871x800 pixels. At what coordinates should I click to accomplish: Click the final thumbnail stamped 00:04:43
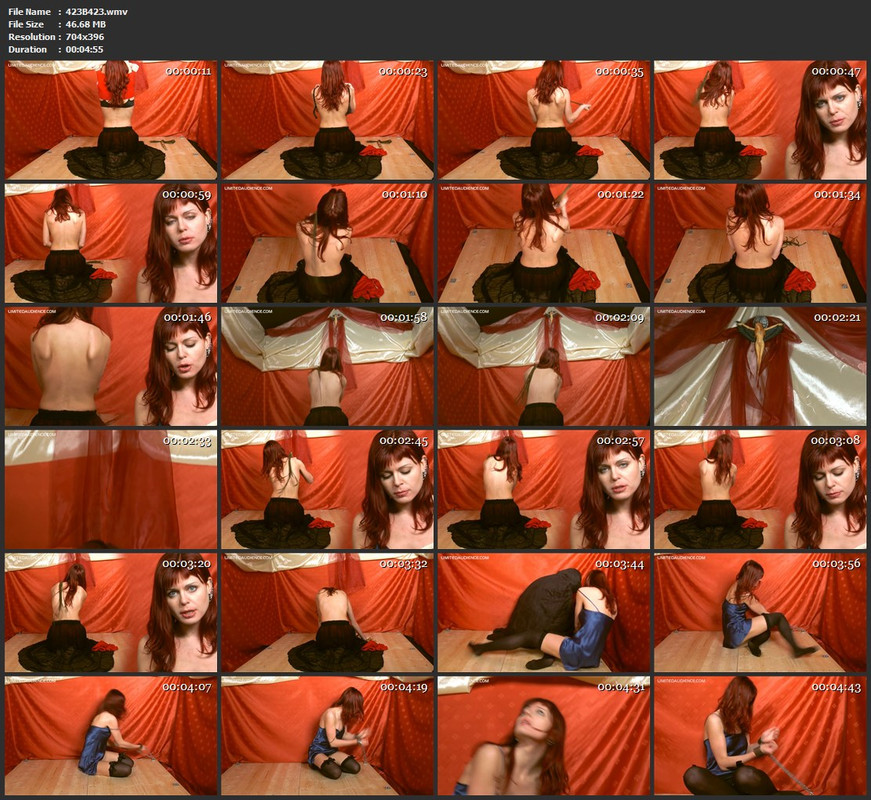(760, 736)
